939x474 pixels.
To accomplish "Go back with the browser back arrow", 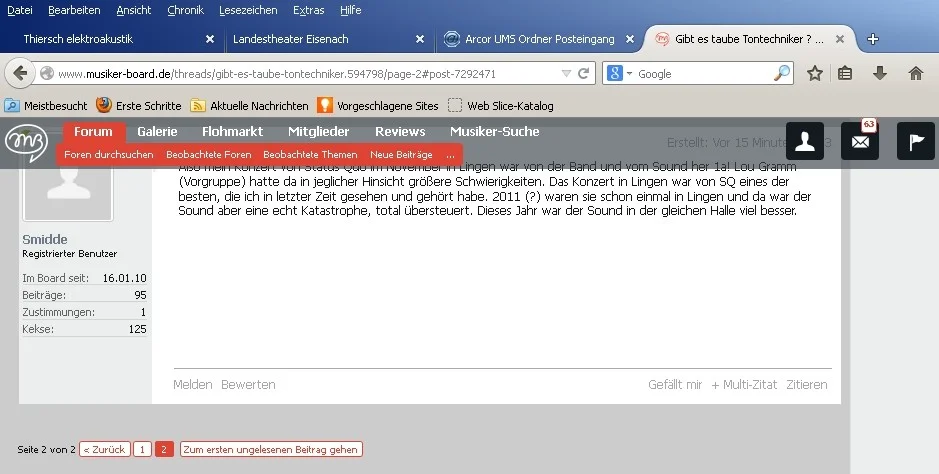I will click(20, 73).
